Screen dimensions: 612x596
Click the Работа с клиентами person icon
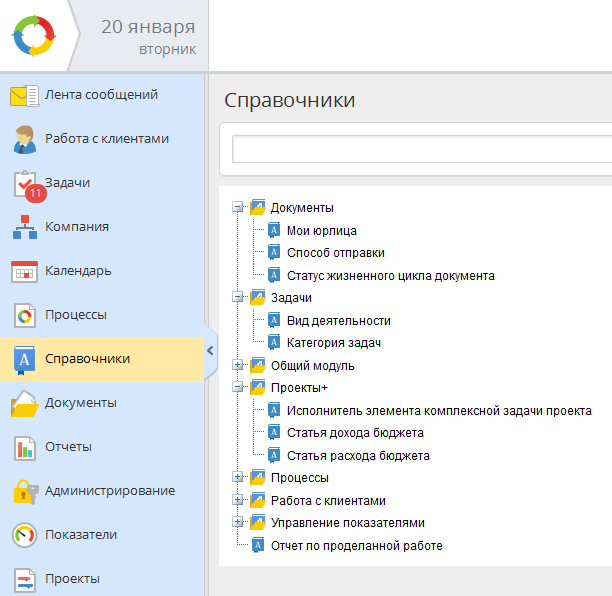pos(25,139)
